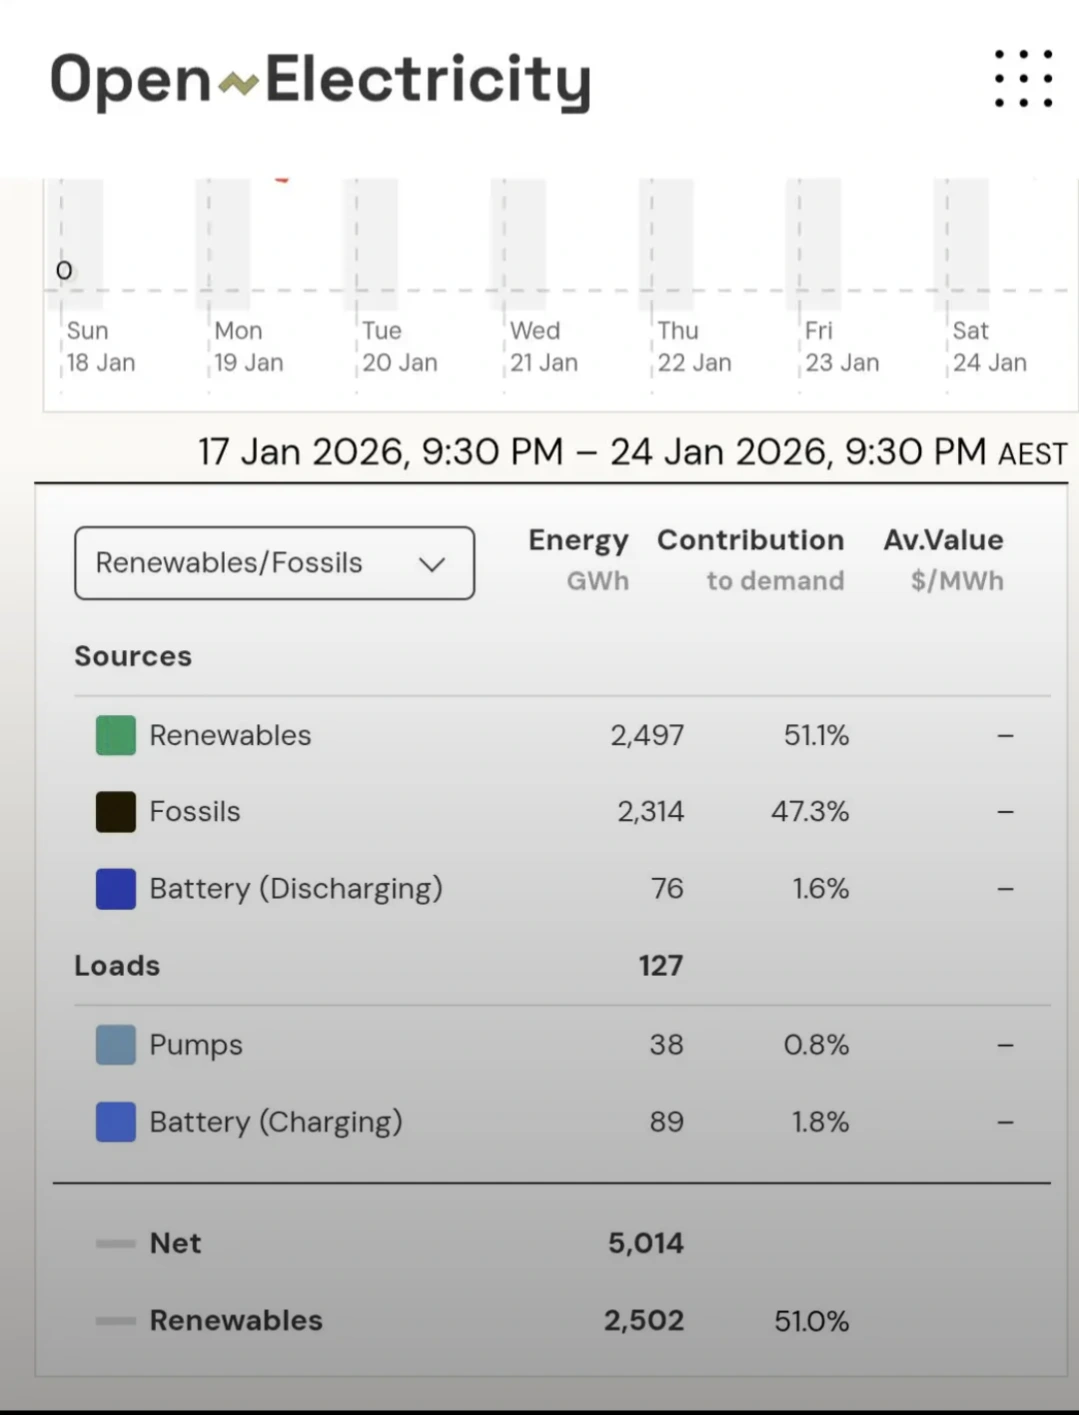Image resolution: width=1079 pixels, height=1415 pixels.
Task: Click the Renewables source row label
Action: coord(230,735)
